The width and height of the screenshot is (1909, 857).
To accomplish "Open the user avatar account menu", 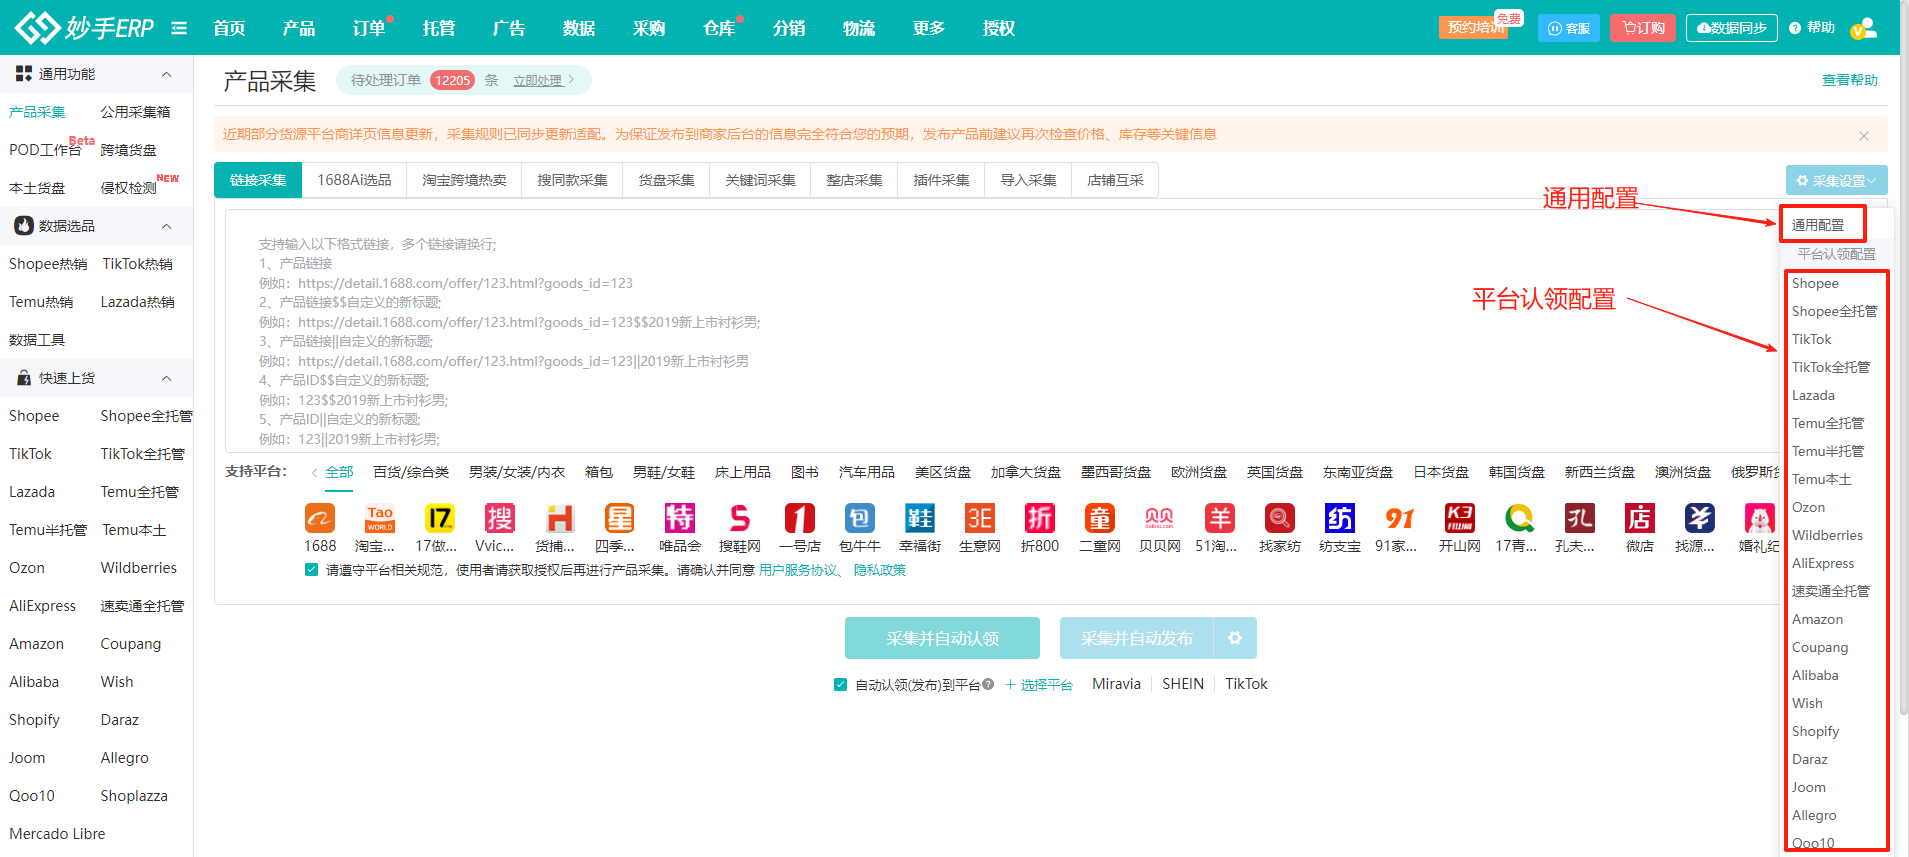I will (x=1862, y=28).
